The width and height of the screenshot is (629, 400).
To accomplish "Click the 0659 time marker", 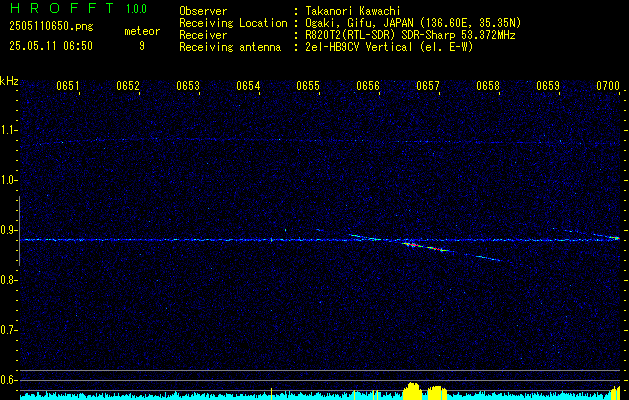I will pyautogui.click(x=548, y=85).
